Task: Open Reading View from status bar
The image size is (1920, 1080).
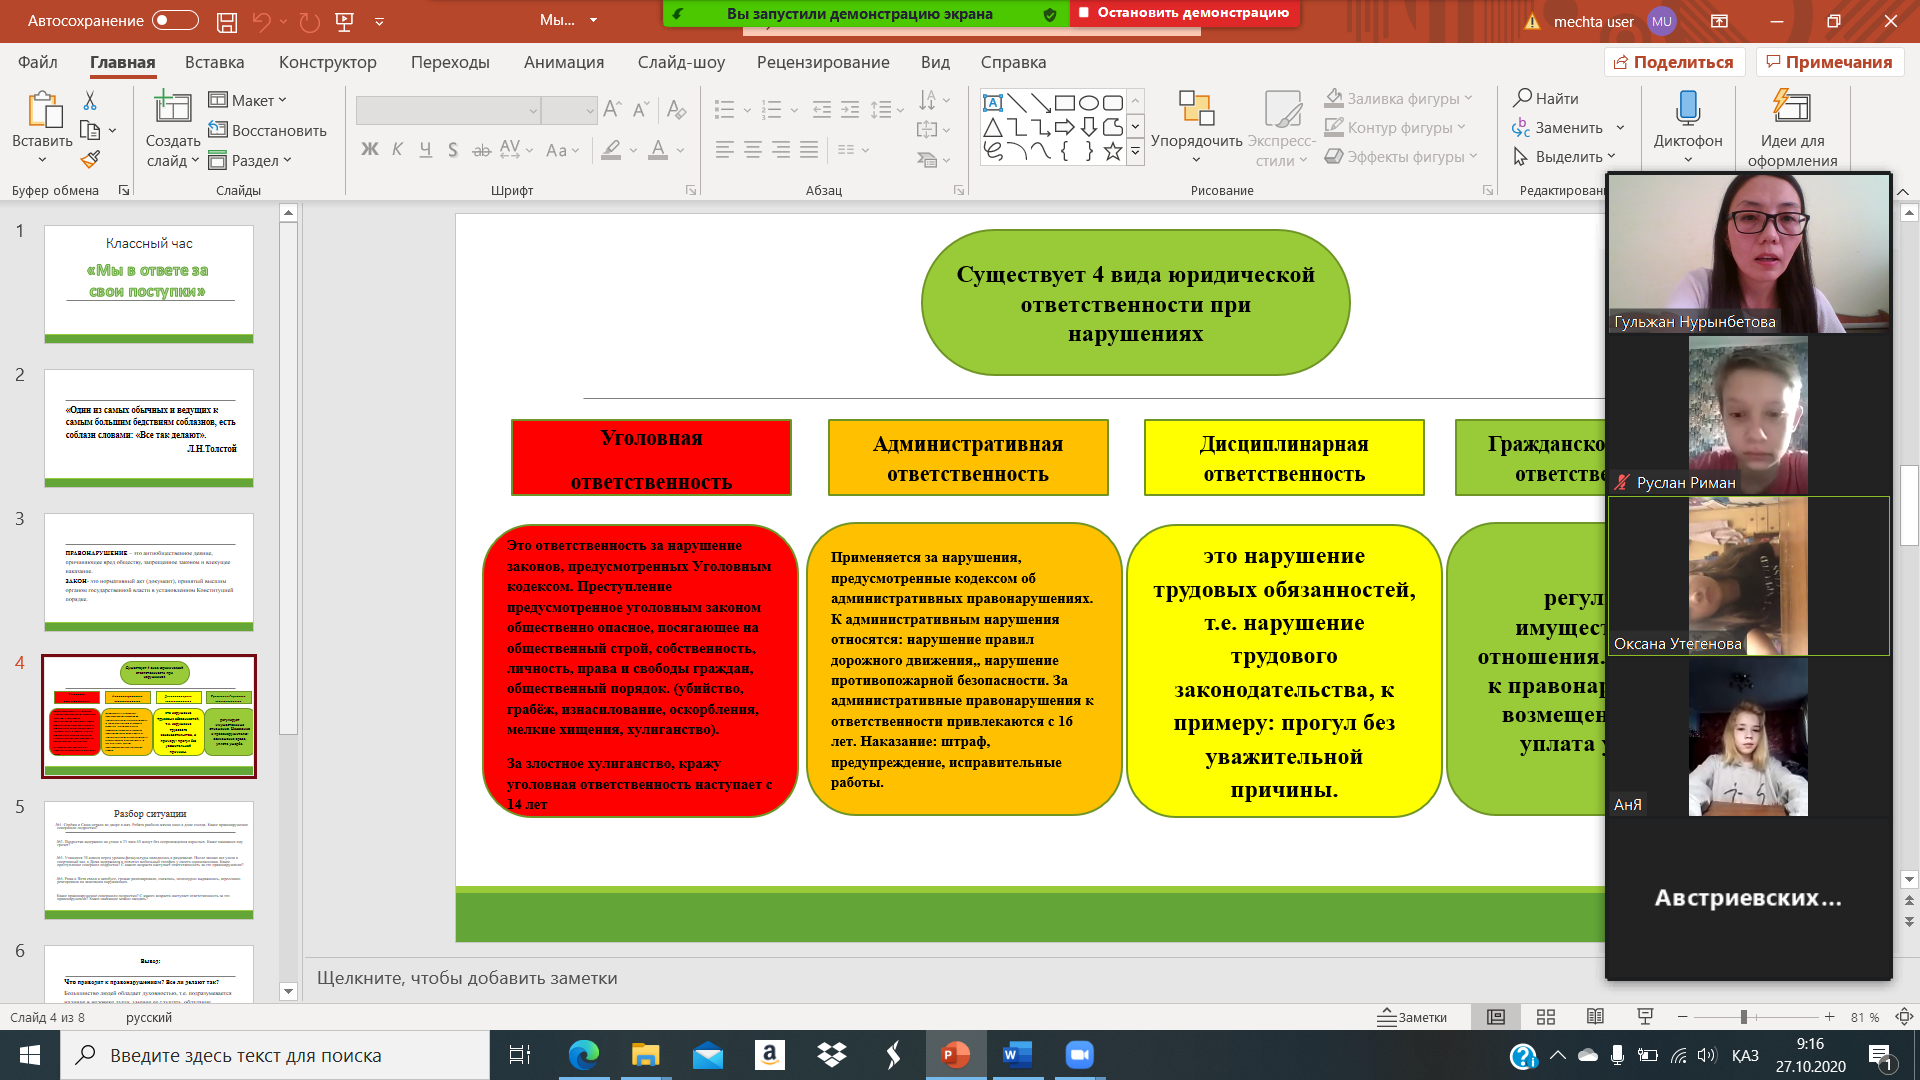Action: coord(1595,1017)
